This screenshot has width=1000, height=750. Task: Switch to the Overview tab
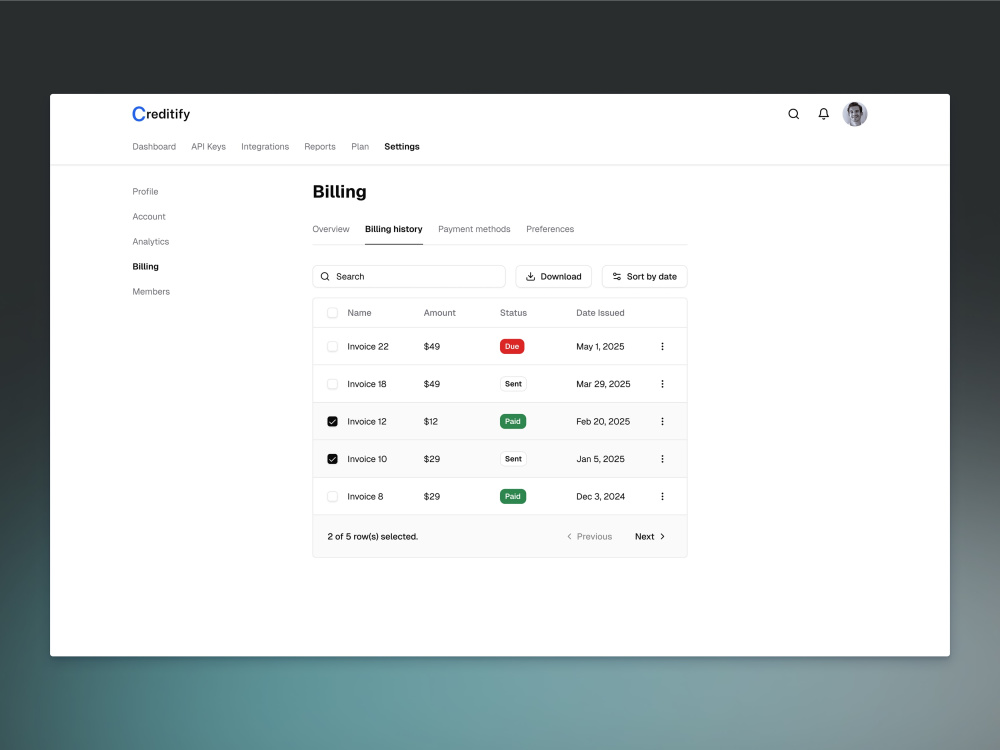(331, 229)
